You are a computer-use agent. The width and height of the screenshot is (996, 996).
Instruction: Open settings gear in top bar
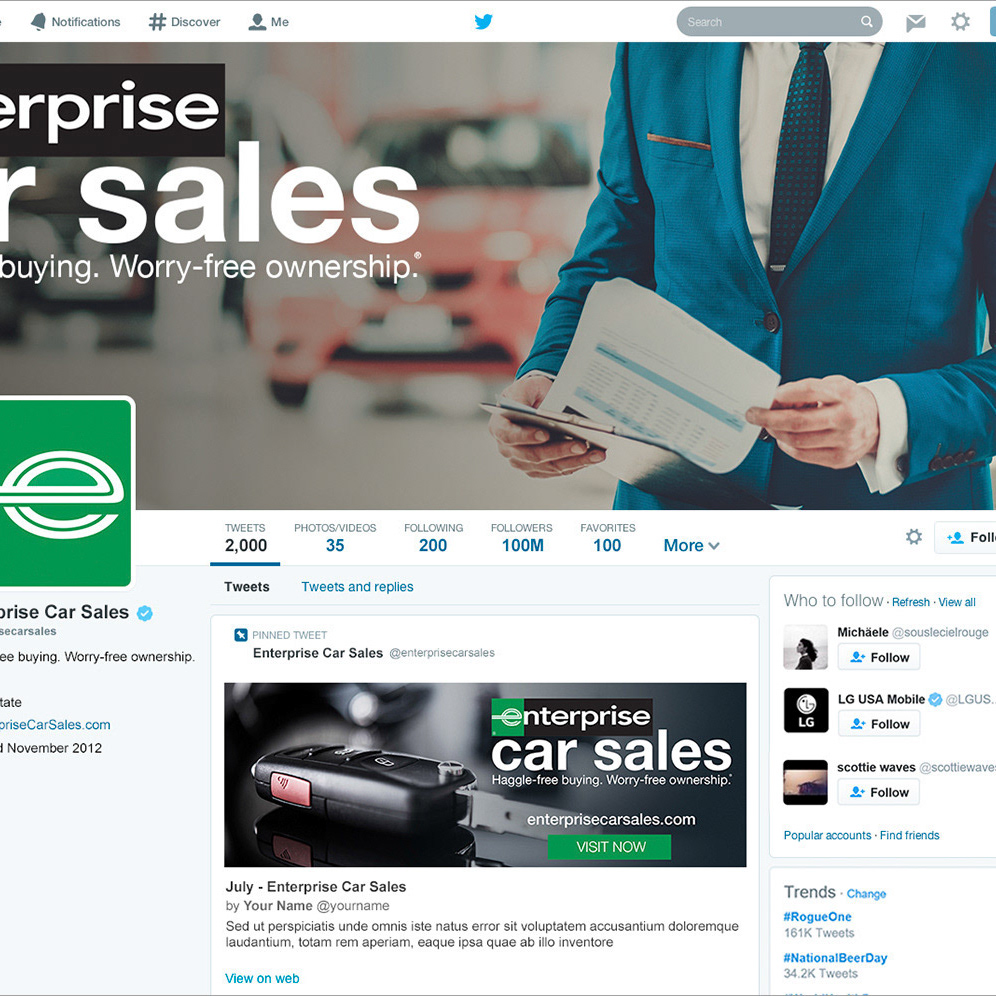(x=960, y=22)
